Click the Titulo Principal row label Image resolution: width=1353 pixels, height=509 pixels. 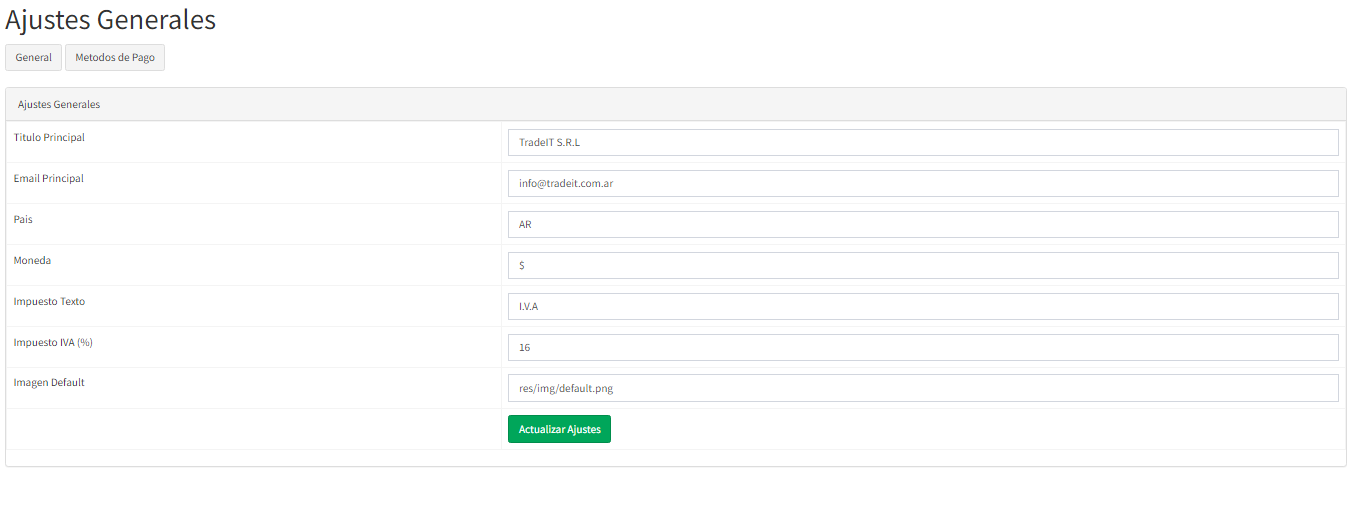(49, 138)
